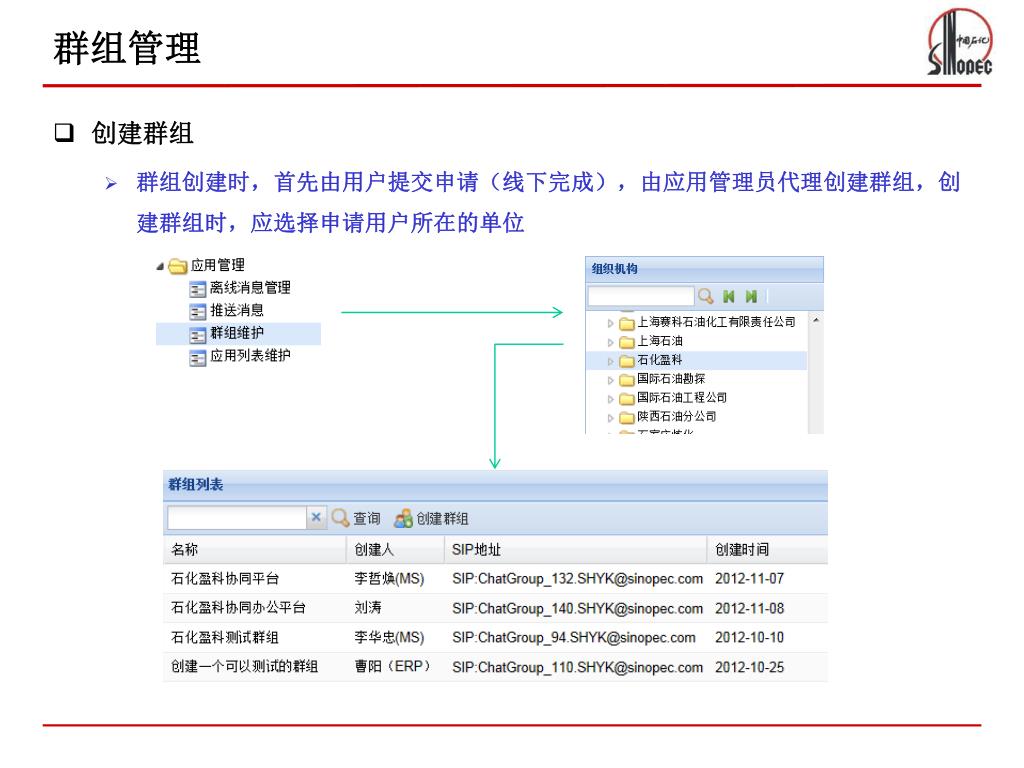
Task: Expand the 国际石油勘探 node
Action: pyautogui.click(x=611, y=379)
